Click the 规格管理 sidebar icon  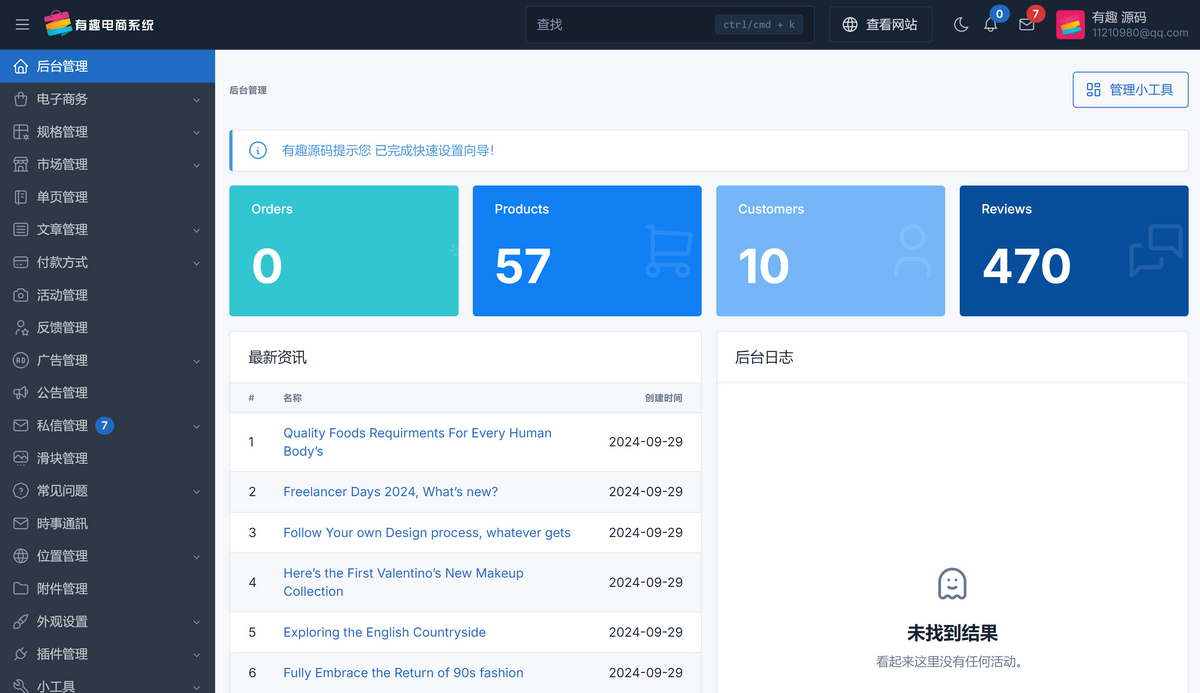click(x=21, y=132)
